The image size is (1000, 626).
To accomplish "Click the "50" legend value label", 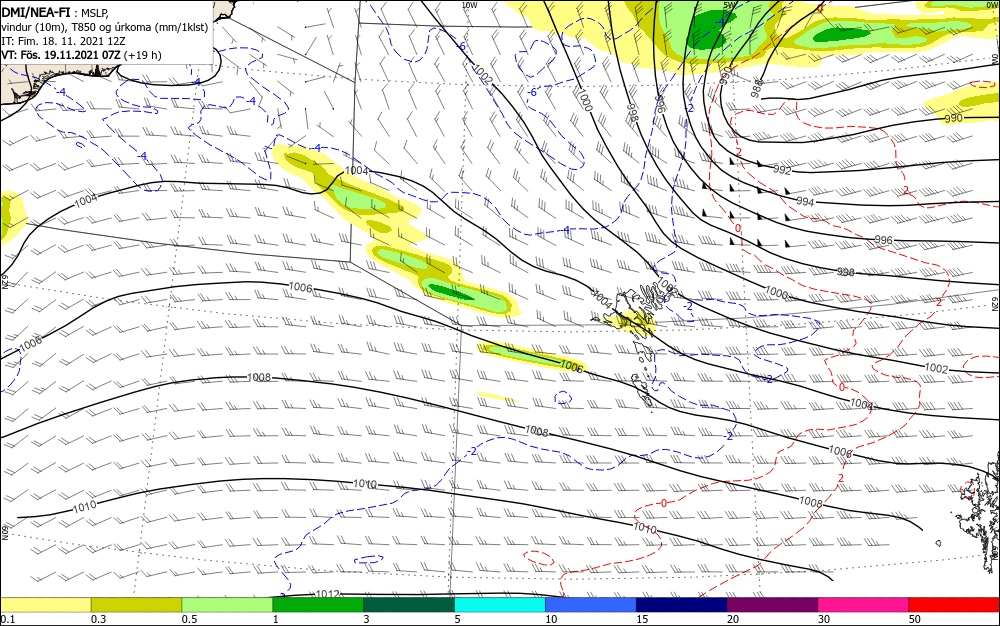I will [915, 619].
